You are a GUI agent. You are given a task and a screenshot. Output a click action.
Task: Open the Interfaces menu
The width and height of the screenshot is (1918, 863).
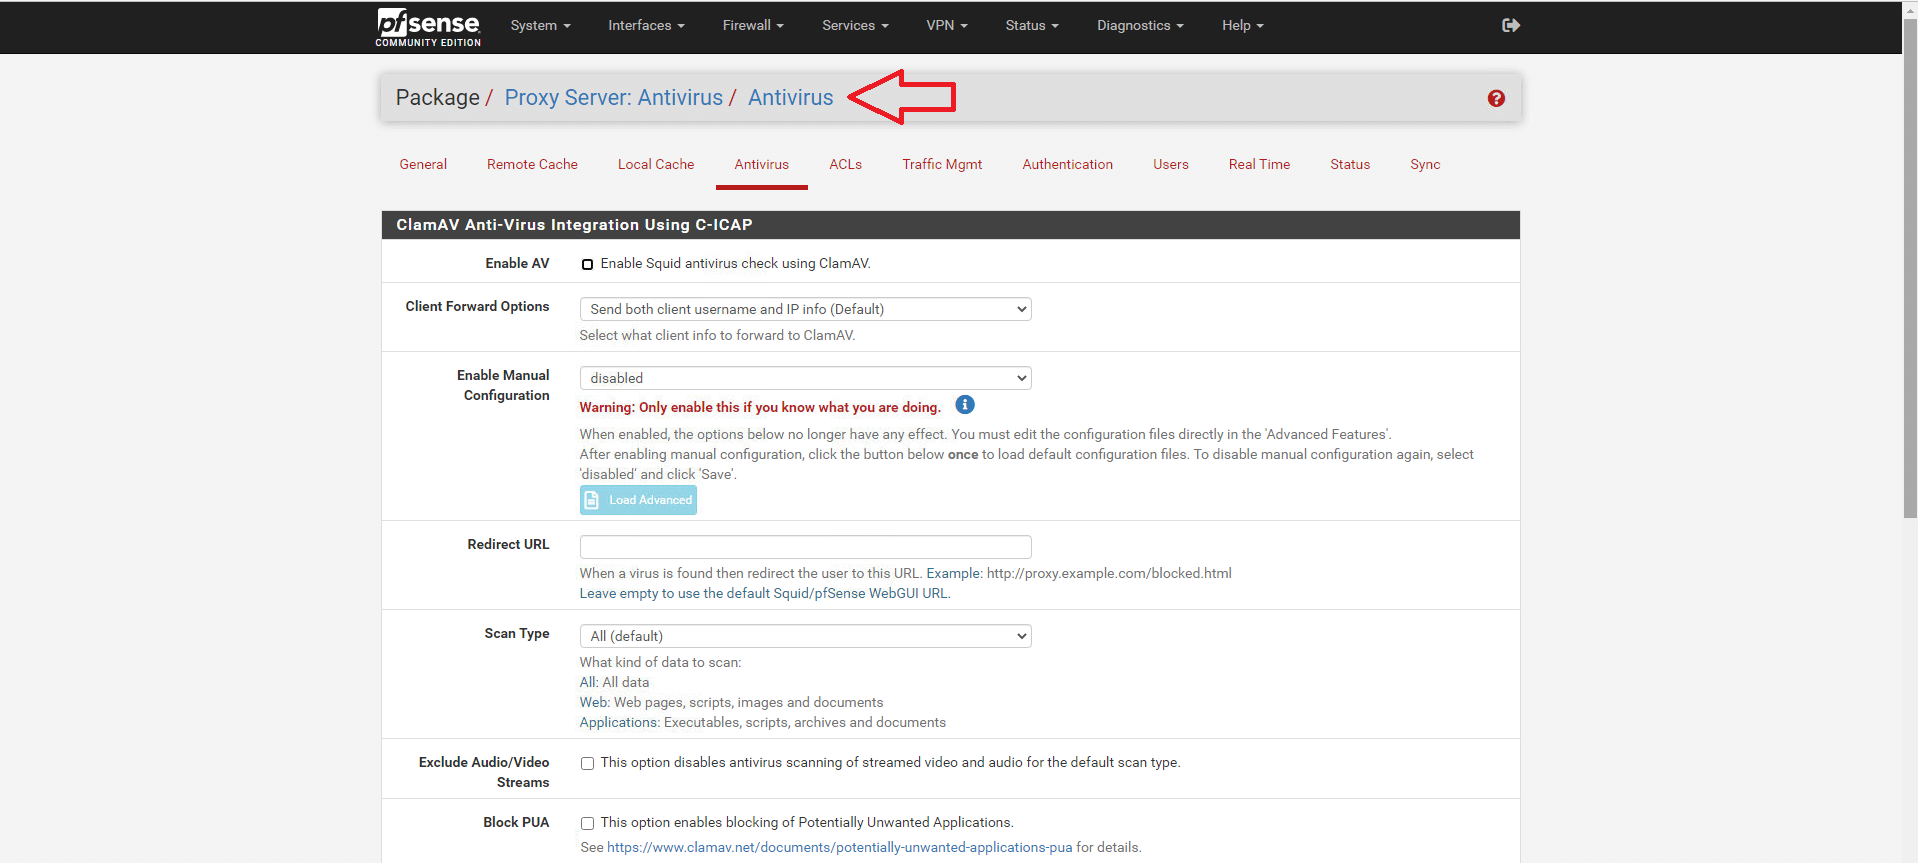646,25
